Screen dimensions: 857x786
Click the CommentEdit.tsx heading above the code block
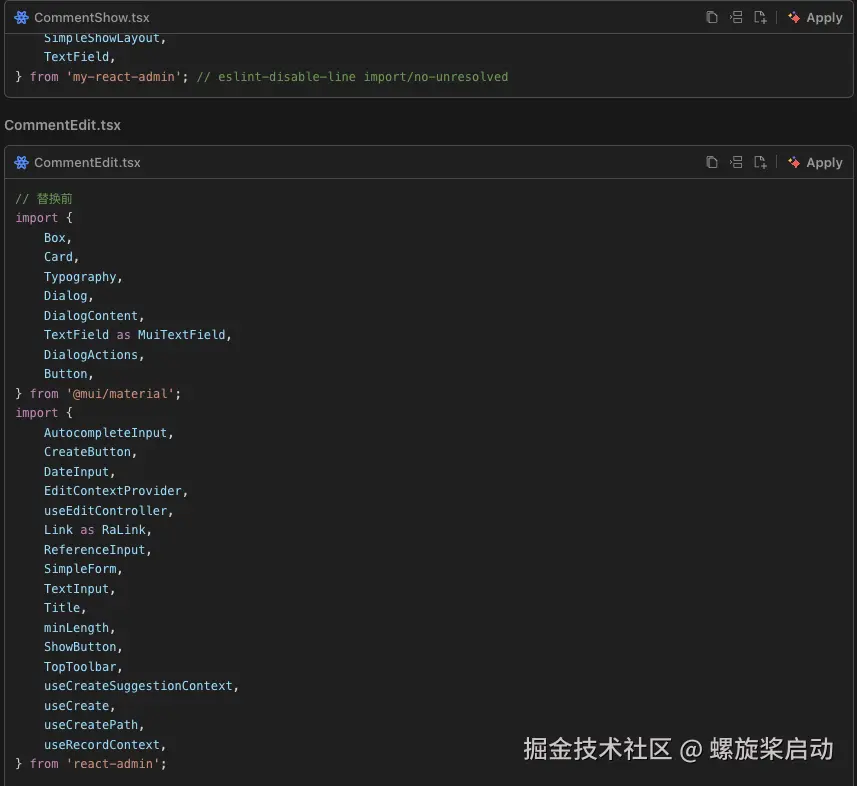coord(62,125)
